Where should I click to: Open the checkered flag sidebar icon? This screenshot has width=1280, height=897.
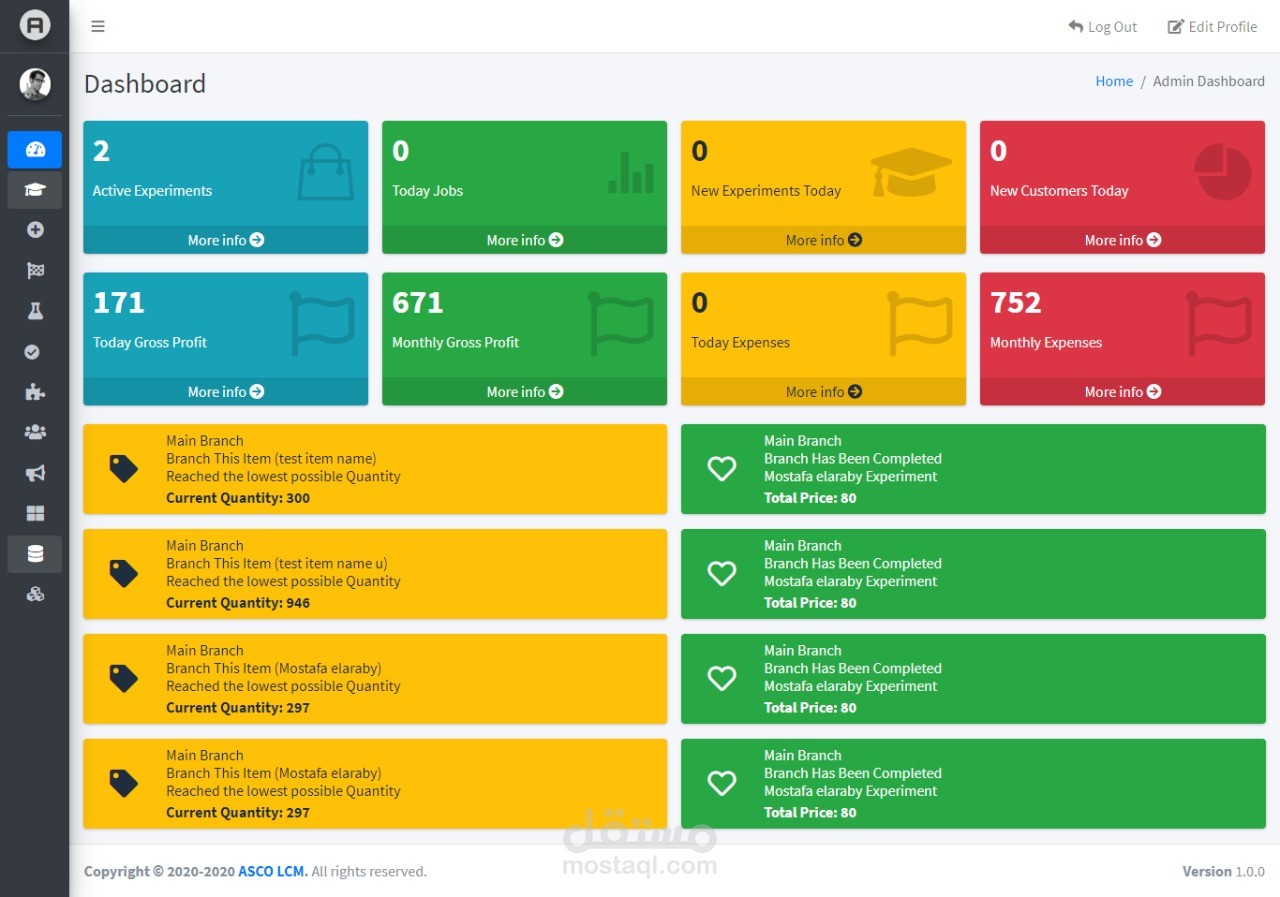coord(35,271)
